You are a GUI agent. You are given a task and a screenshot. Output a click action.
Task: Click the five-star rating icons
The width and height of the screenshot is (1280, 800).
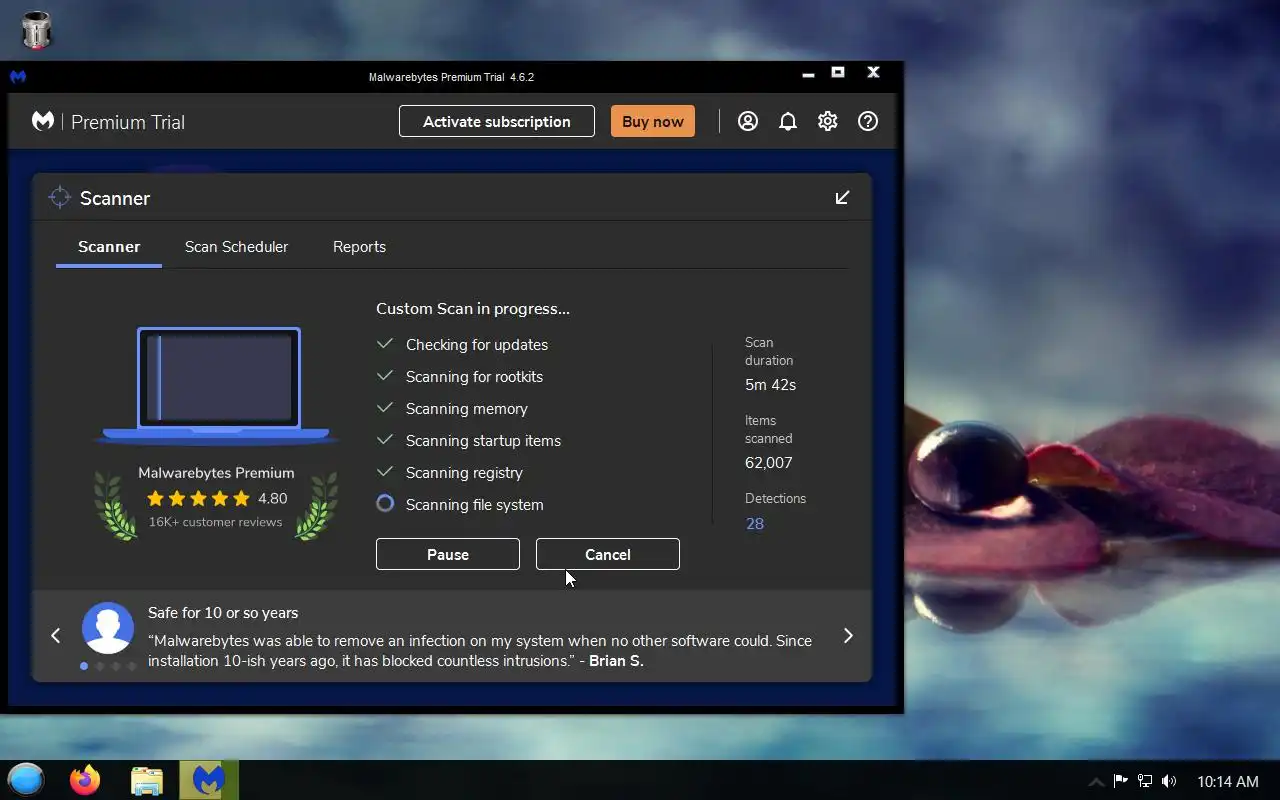point(198,498)
